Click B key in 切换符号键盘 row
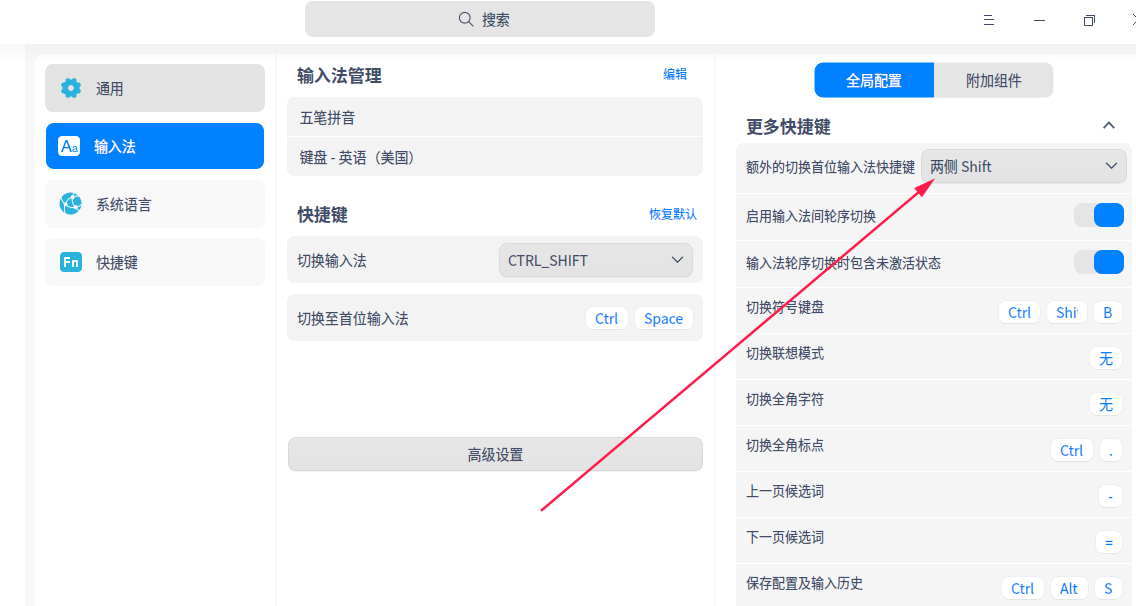This screenshot has height=606, width=1136. [1108, 312]
